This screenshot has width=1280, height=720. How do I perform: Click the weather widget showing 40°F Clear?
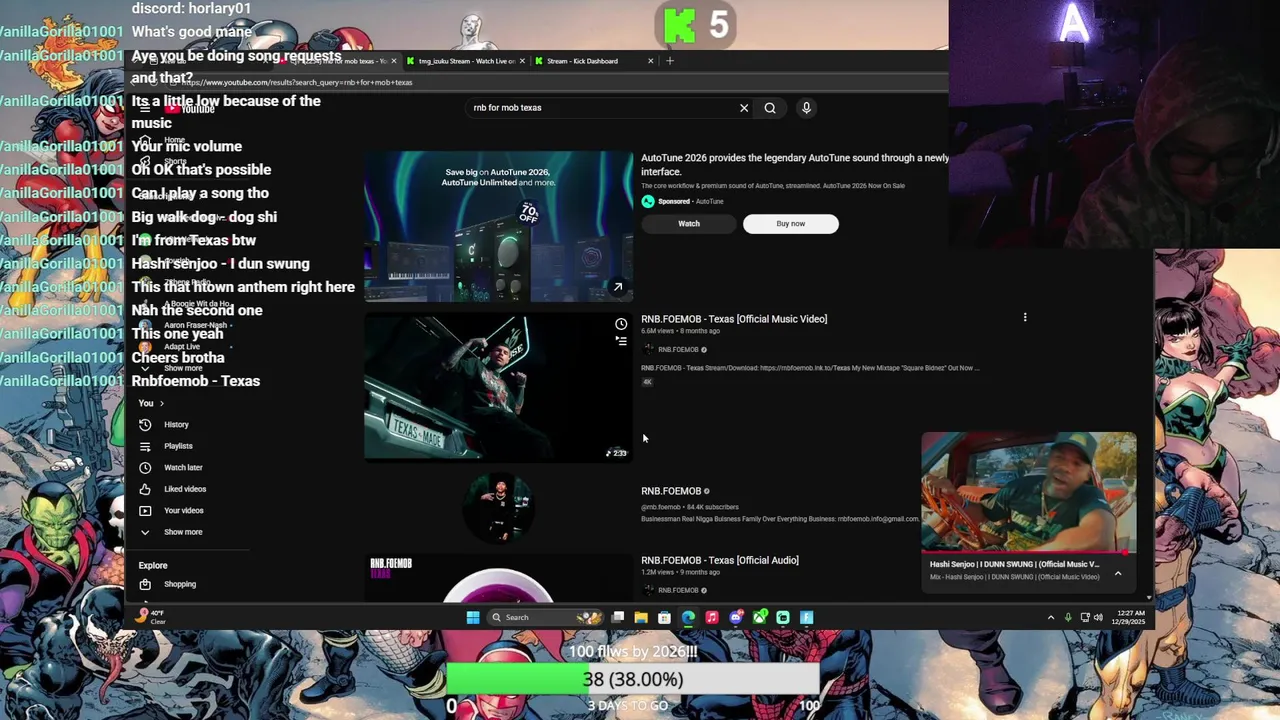click(152, 617)
